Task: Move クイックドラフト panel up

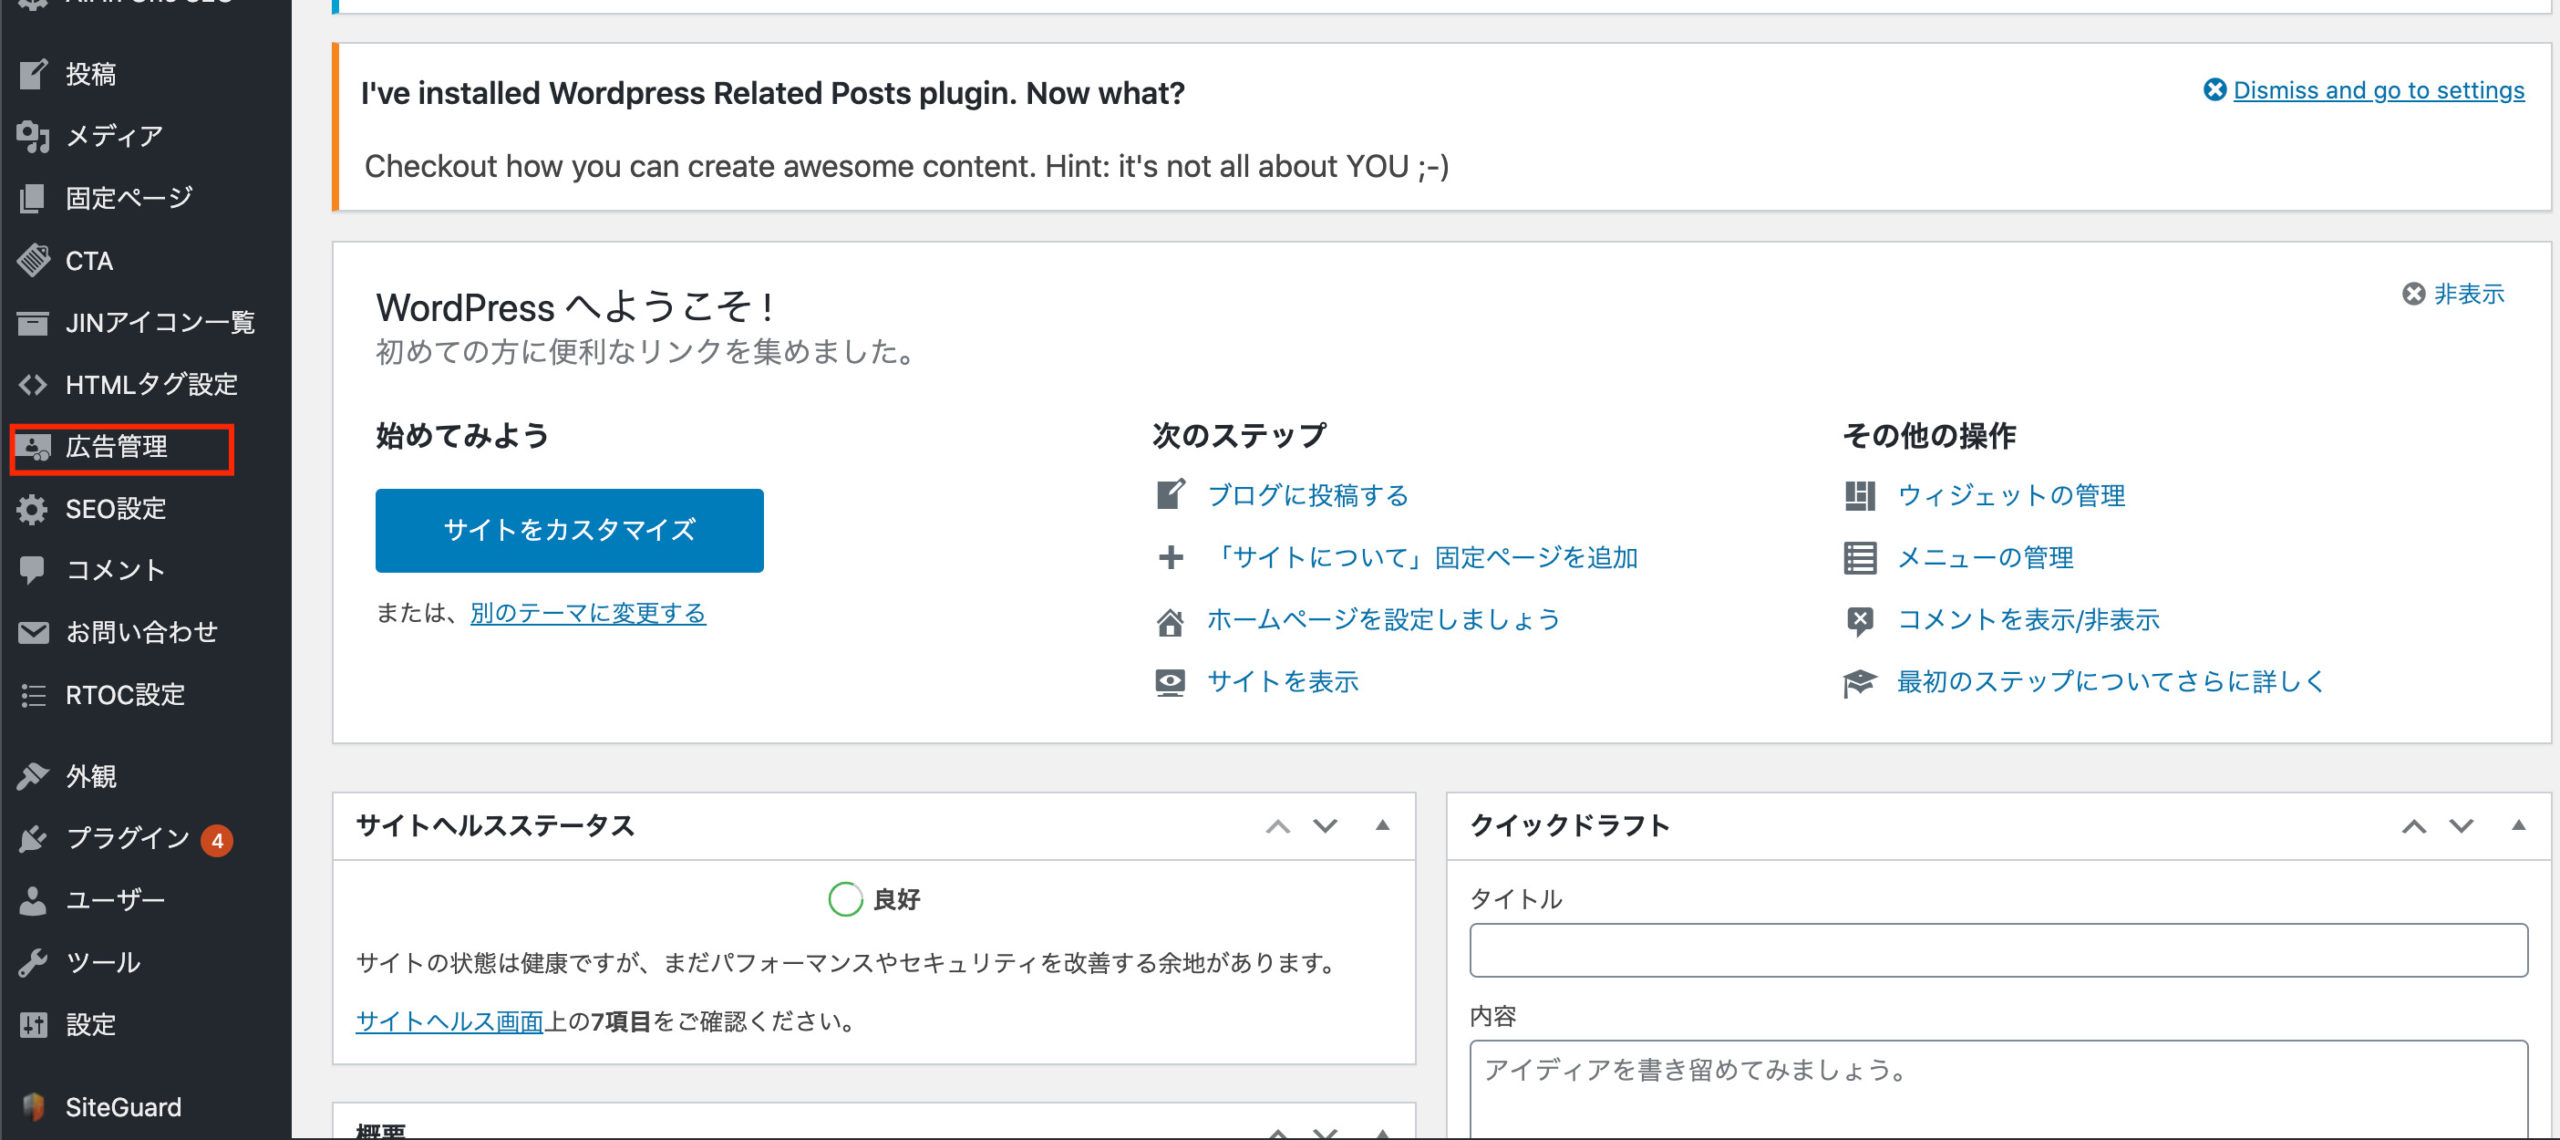Action: click(x=2414, y=826)
